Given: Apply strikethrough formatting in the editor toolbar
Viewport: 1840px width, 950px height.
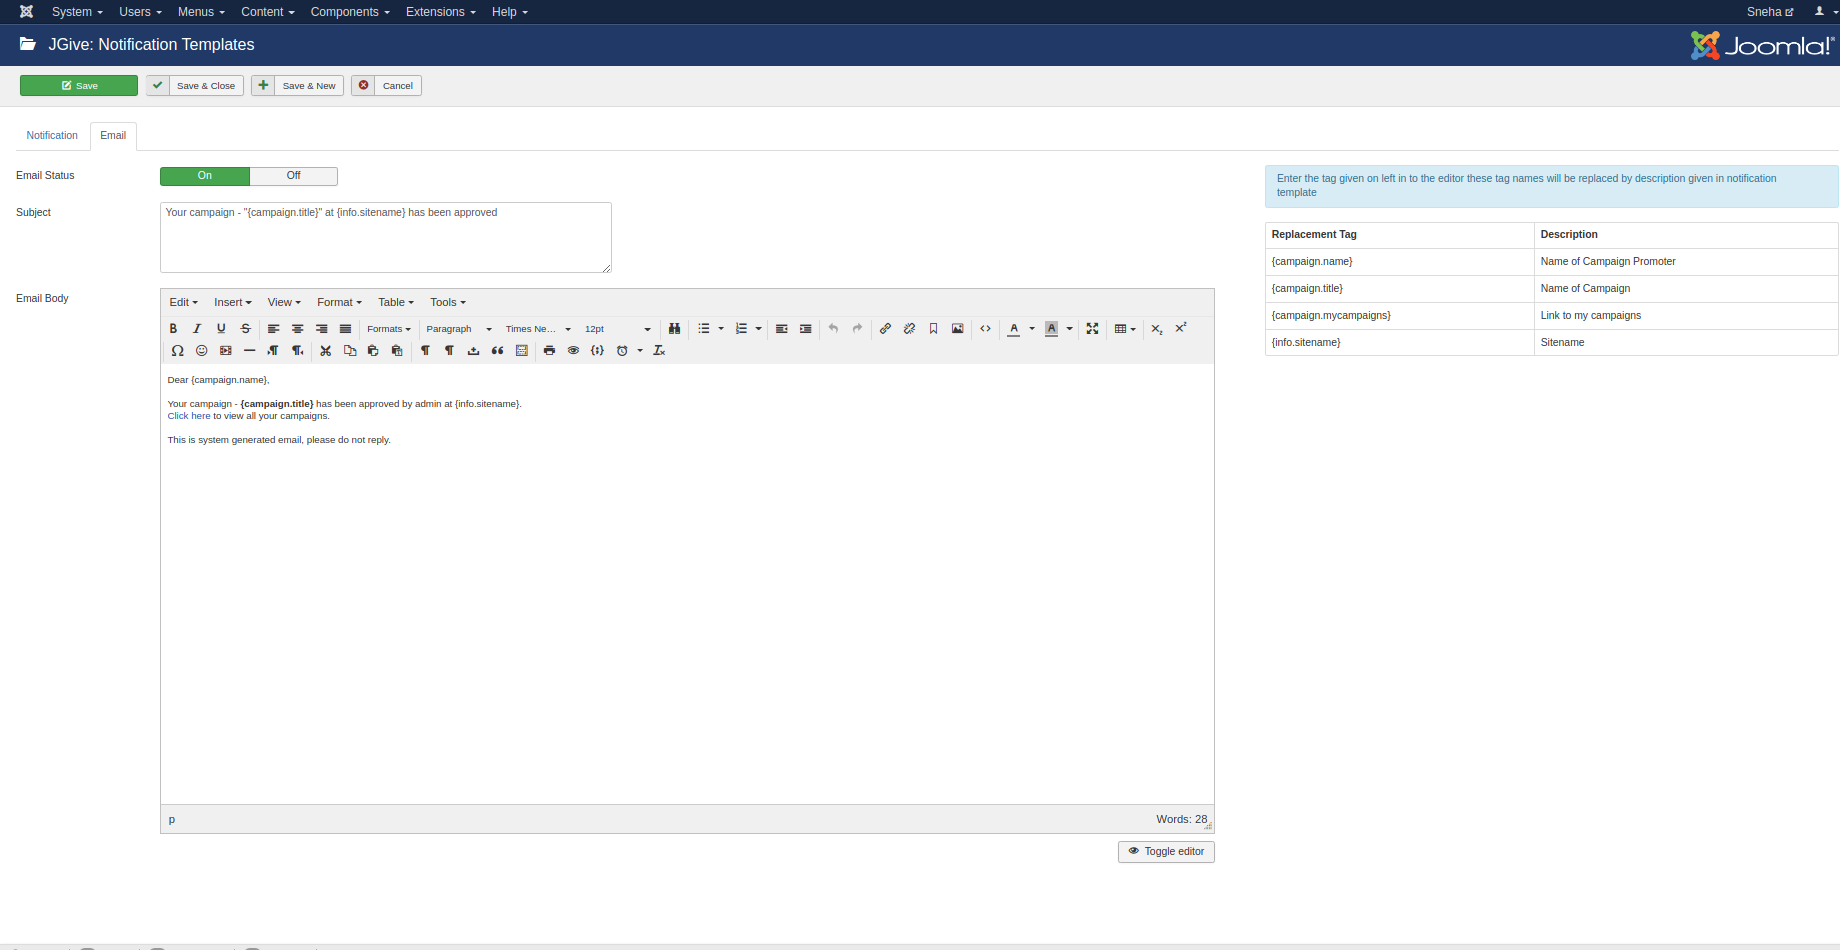Looking at the screenshot, I should (x=245, y=329).
